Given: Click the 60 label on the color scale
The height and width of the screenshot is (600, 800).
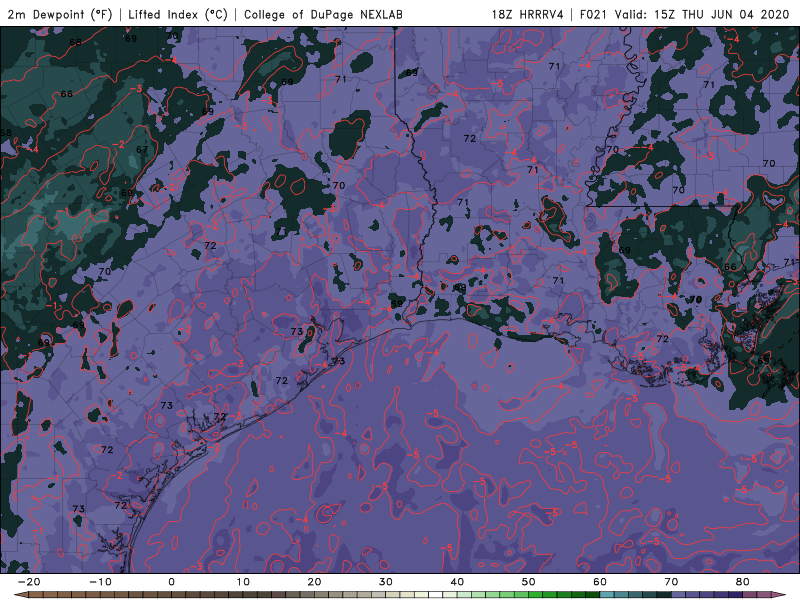Looking at the screenshot, I should (600, 582).
